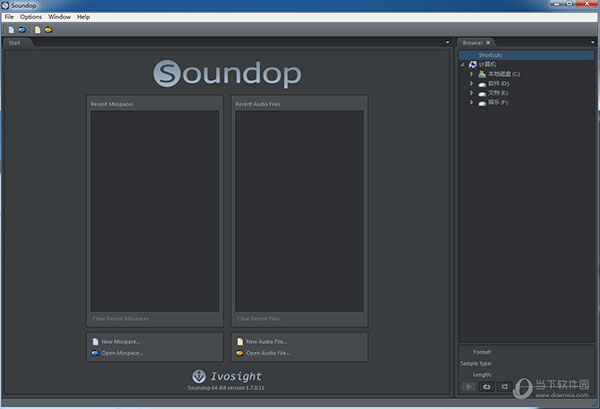600x409 pixels.
Task: Toggle loop playback in Browser preview
Action: point(487,387)
